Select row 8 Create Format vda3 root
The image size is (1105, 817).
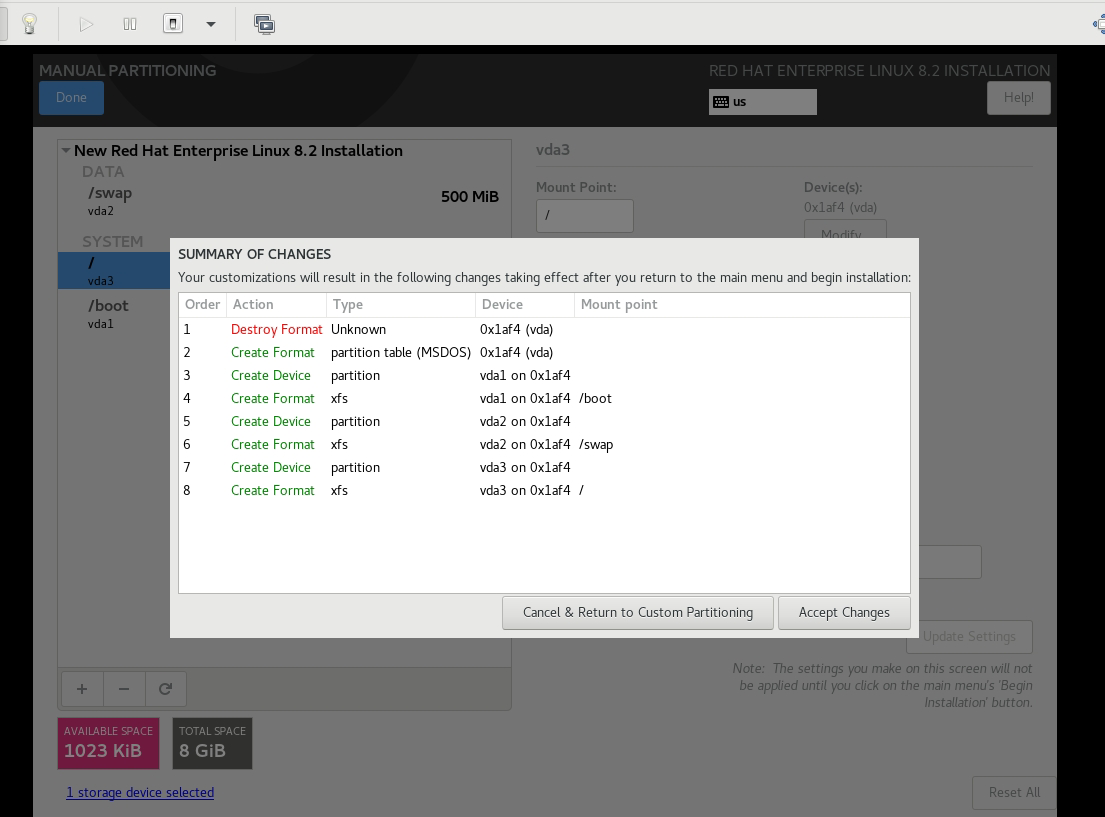coord(544,491)
